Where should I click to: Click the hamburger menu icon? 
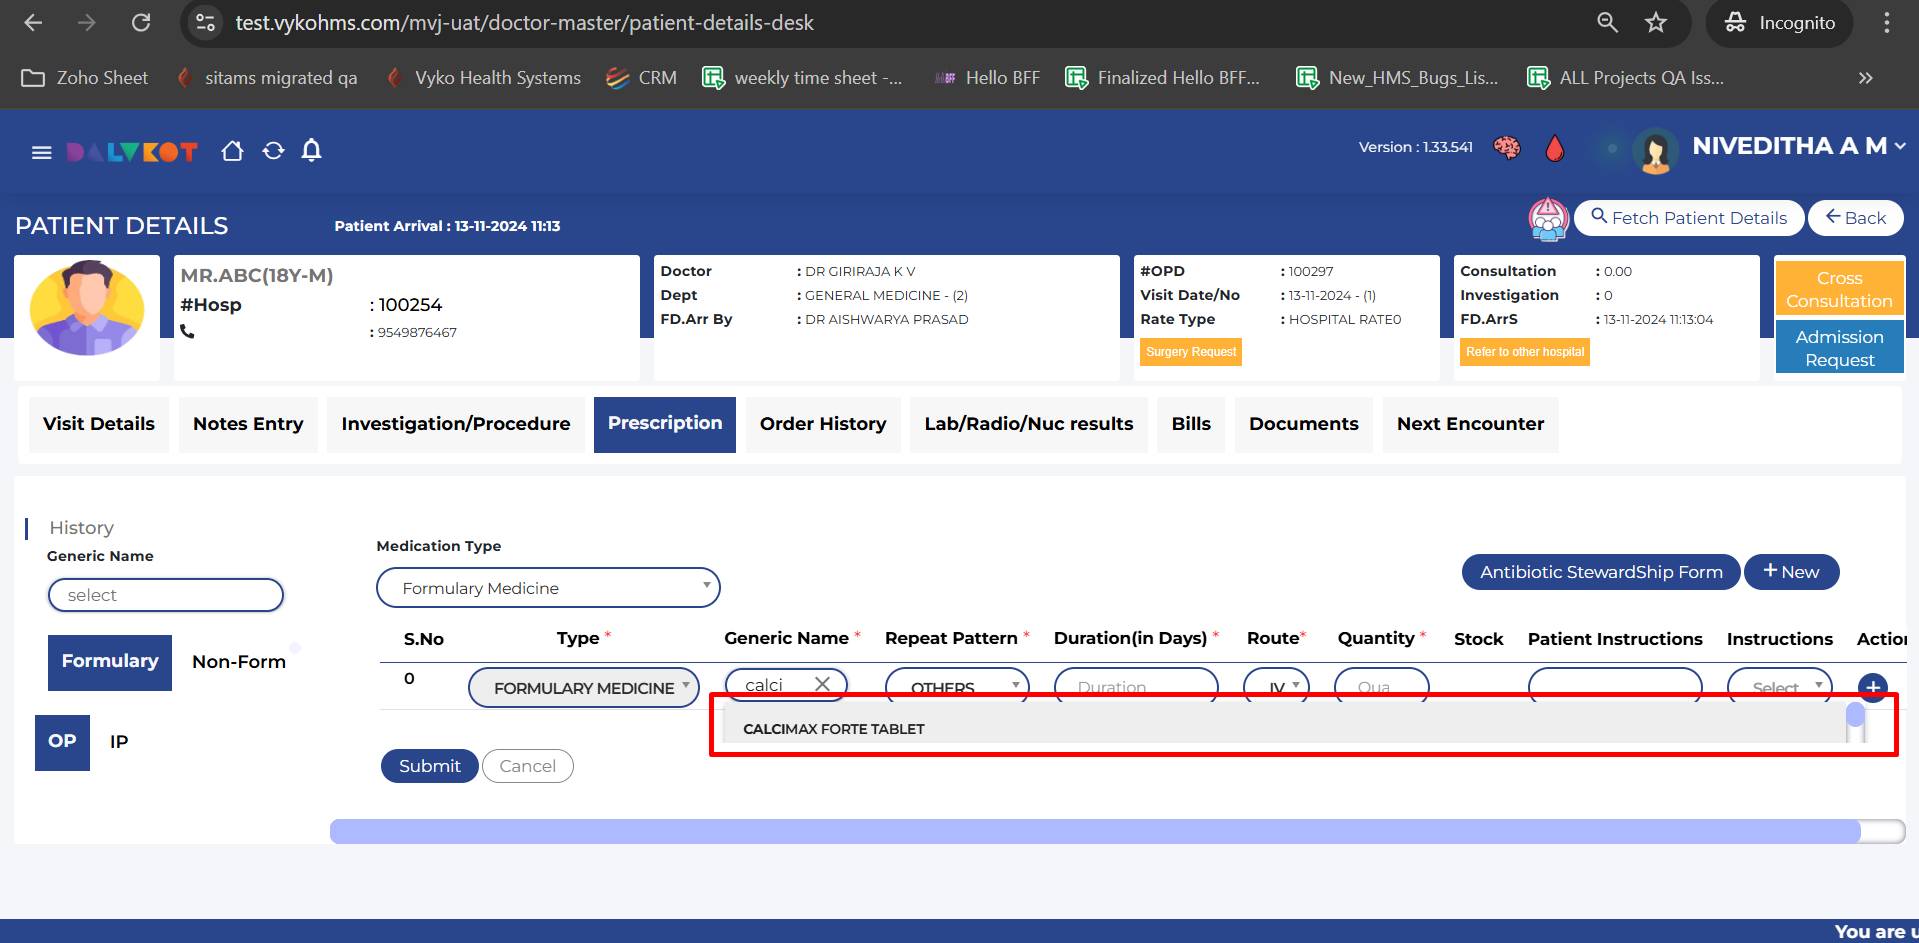pos(41,153)
